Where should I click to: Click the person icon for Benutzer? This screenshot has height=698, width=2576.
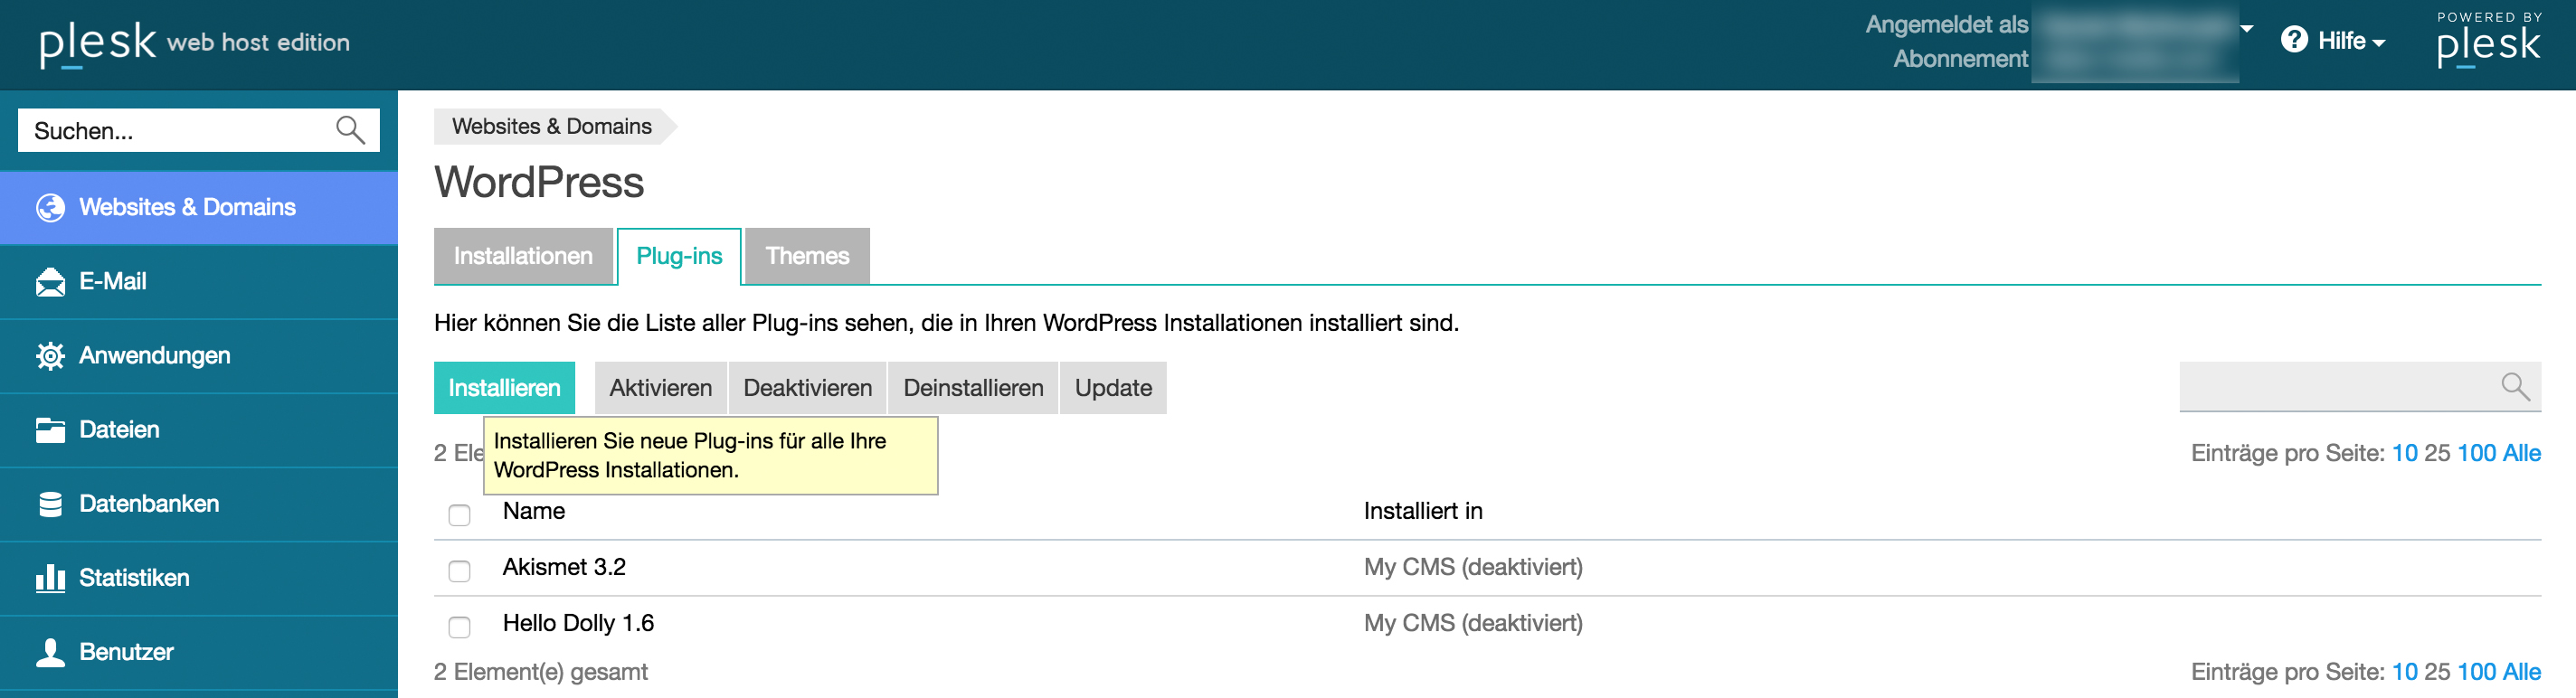click(x=50, y=652)
